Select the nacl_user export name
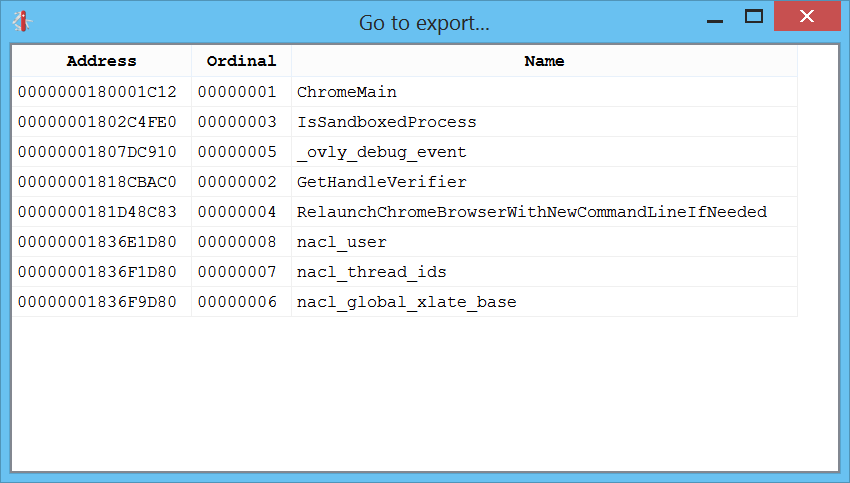 [342, 242]
